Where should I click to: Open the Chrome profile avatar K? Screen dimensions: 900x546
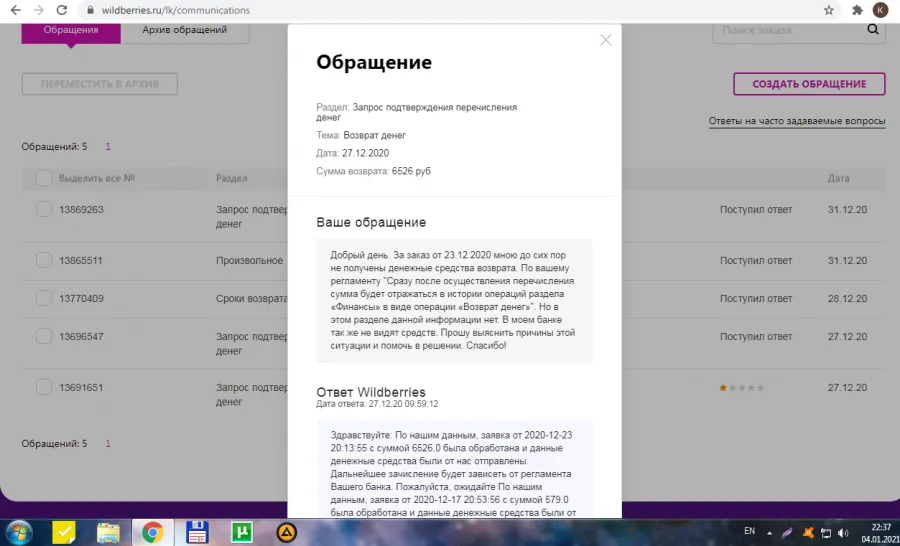point(880,10)
